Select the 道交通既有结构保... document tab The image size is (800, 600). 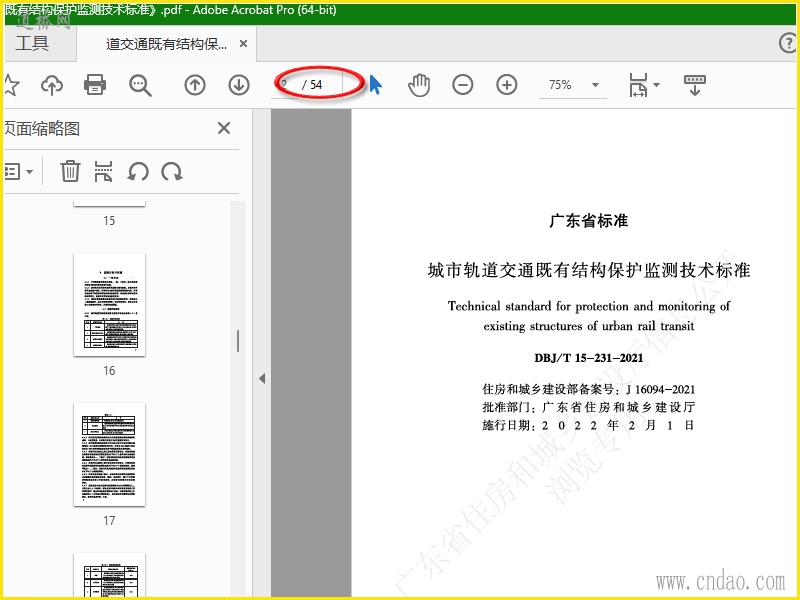click(x=166, y=44)
